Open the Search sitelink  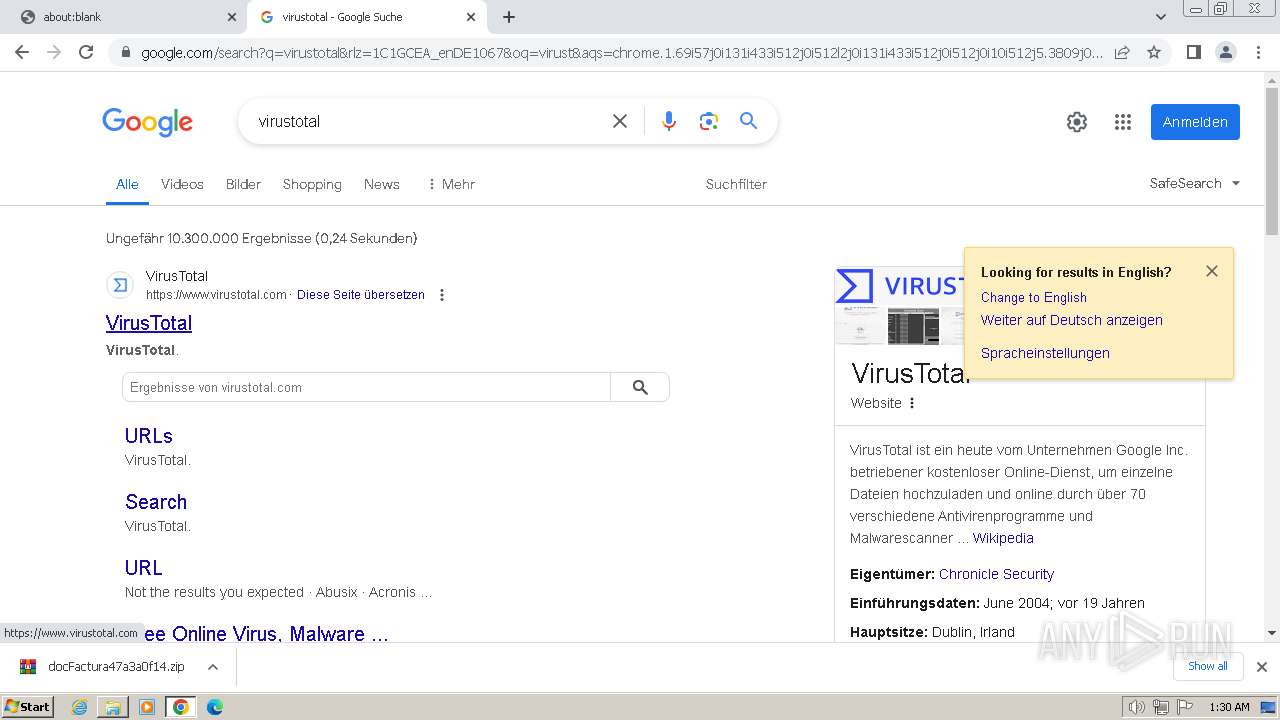(x=156, y=502)
